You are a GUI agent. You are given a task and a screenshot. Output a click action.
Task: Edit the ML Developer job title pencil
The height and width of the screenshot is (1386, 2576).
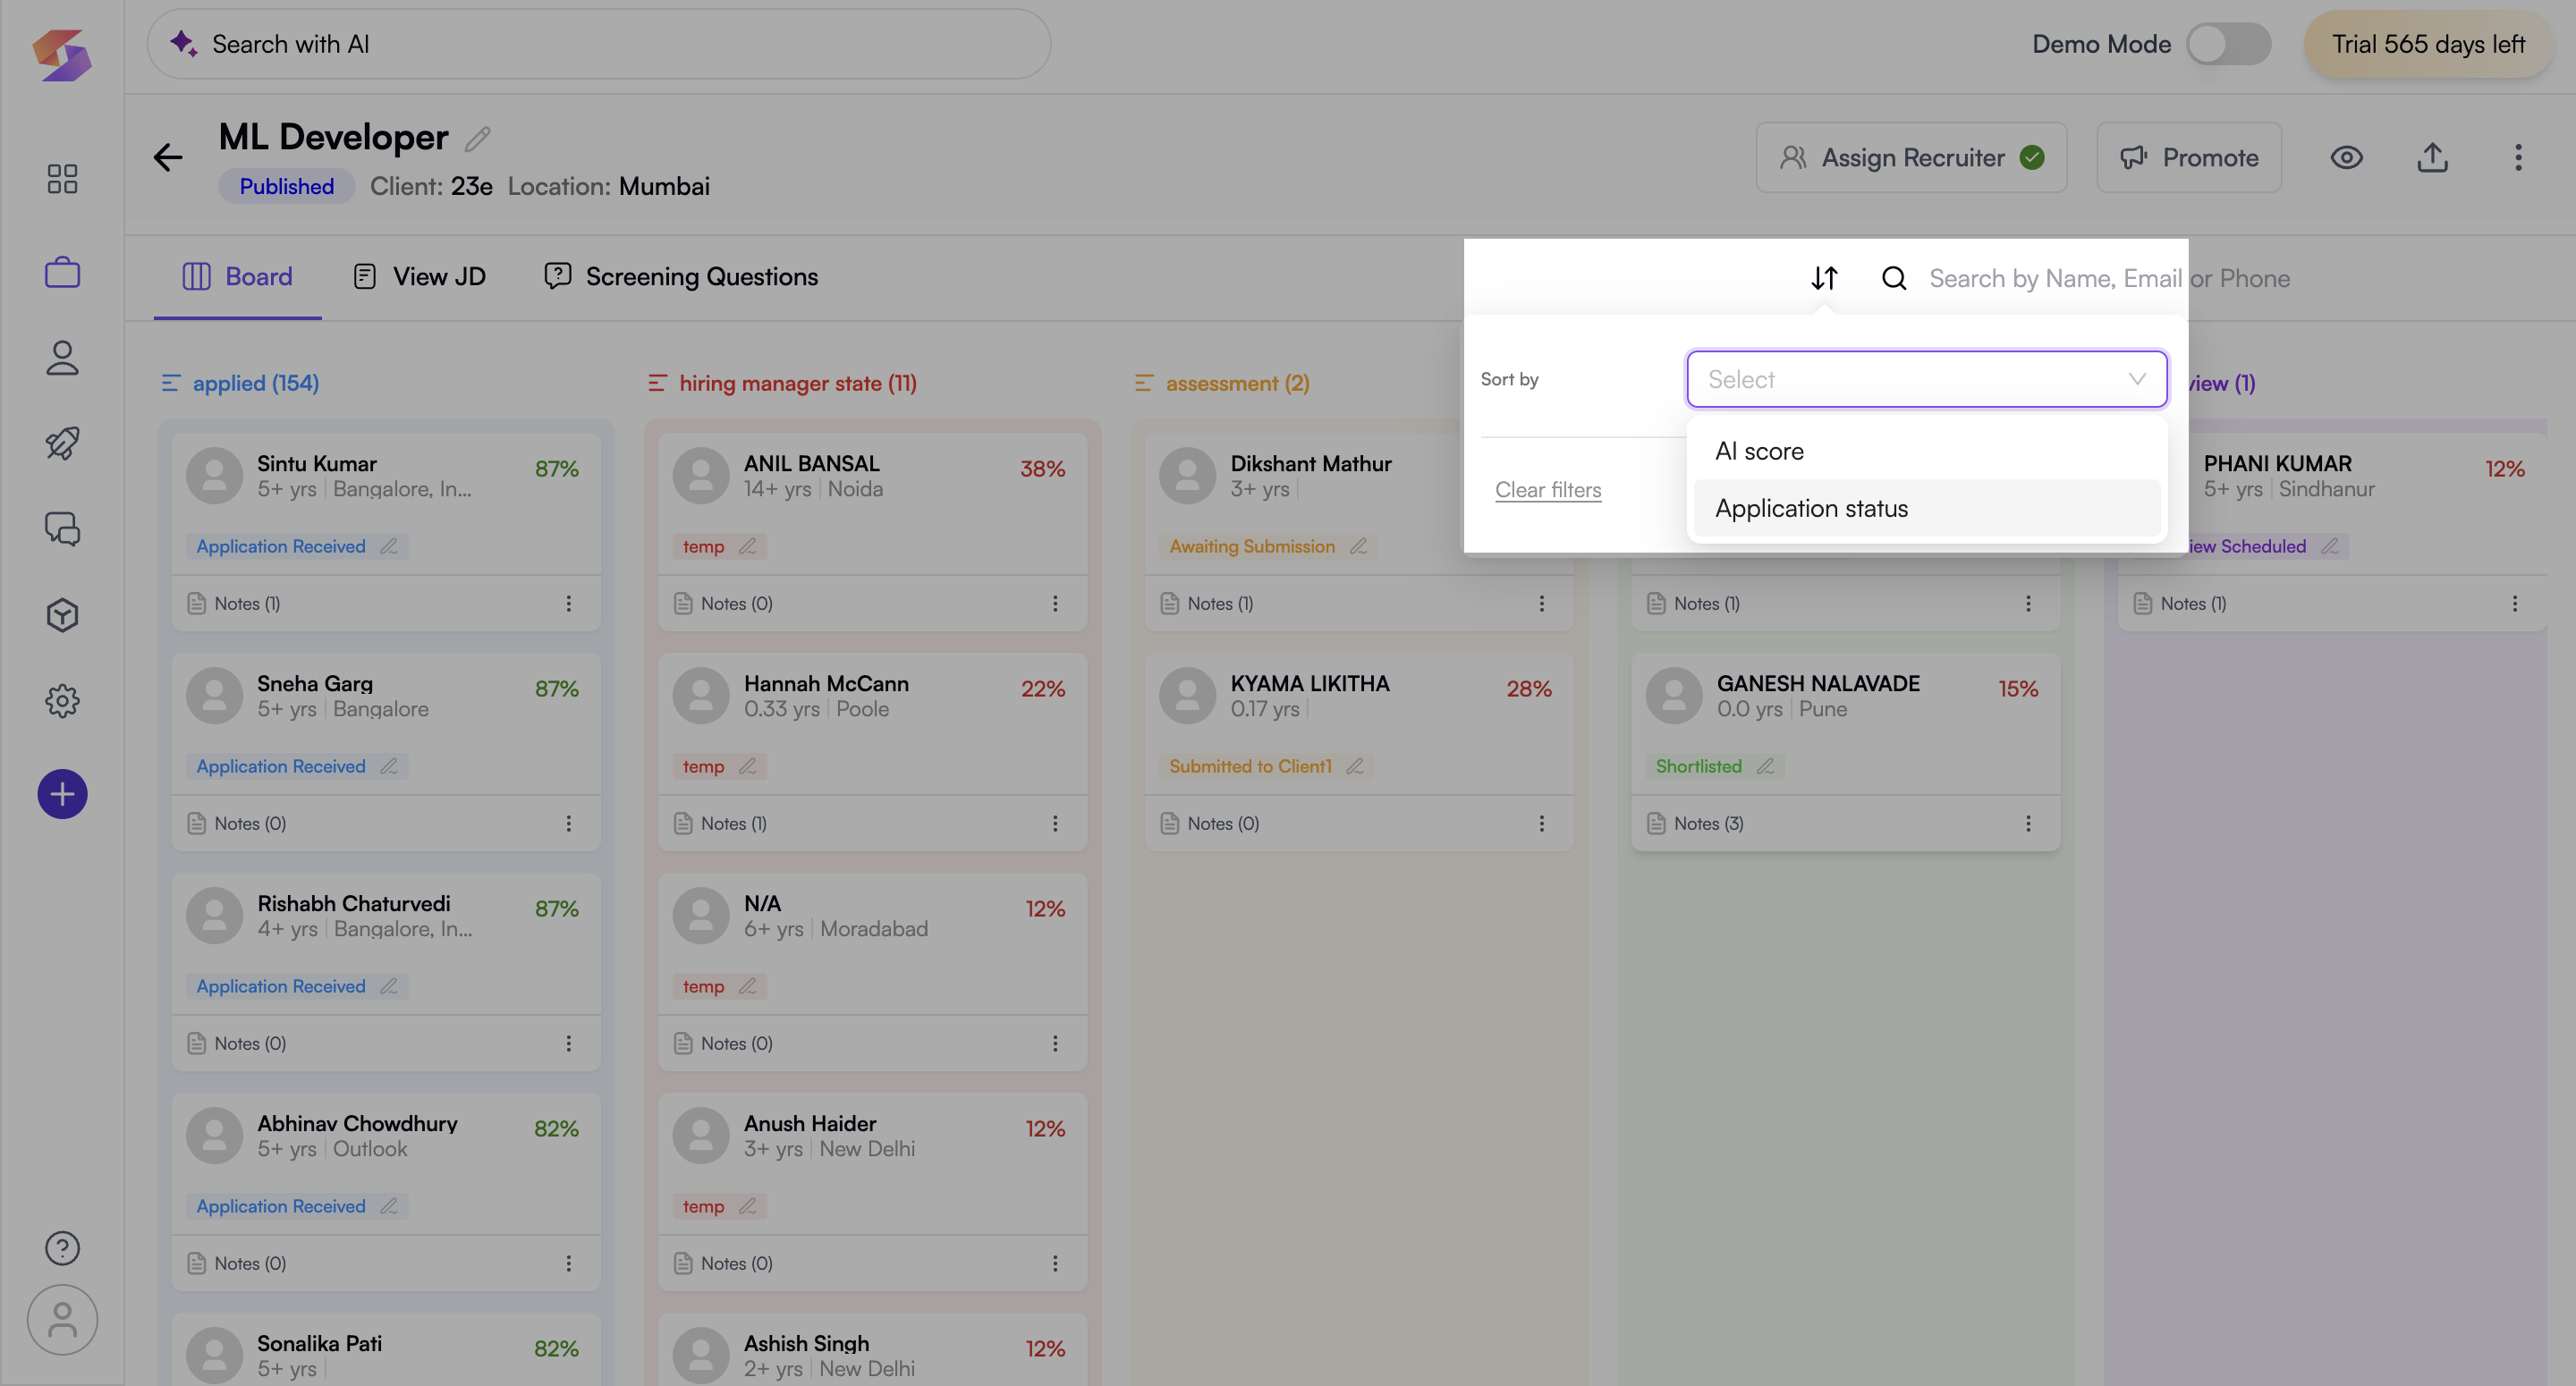click(478, 139)
